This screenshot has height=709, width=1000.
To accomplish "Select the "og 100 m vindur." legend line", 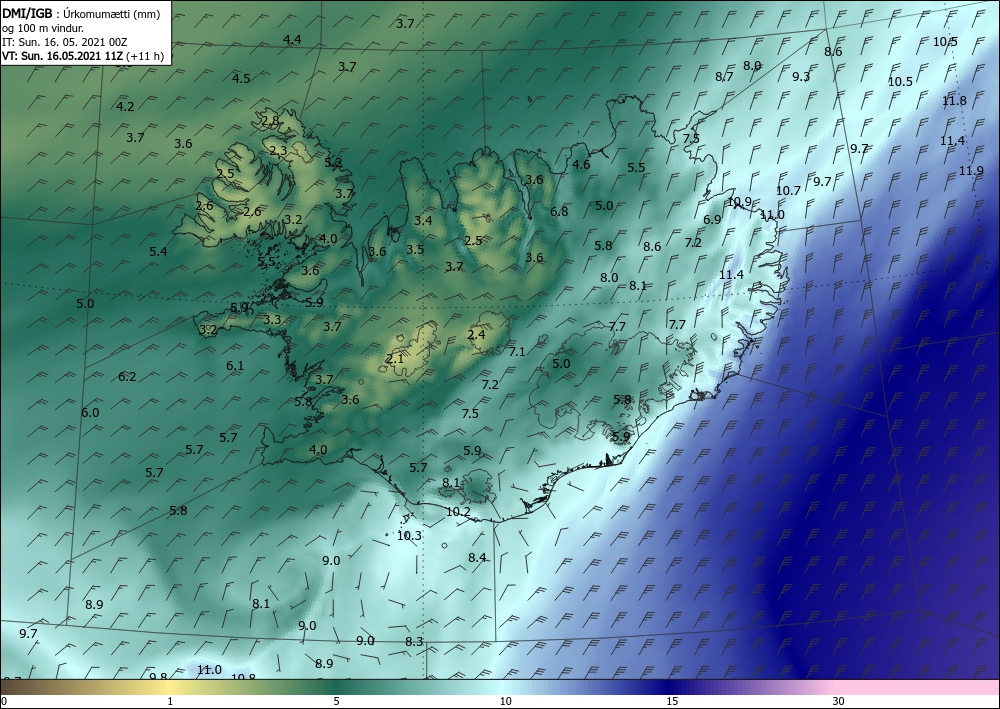I will pos(43,27).
